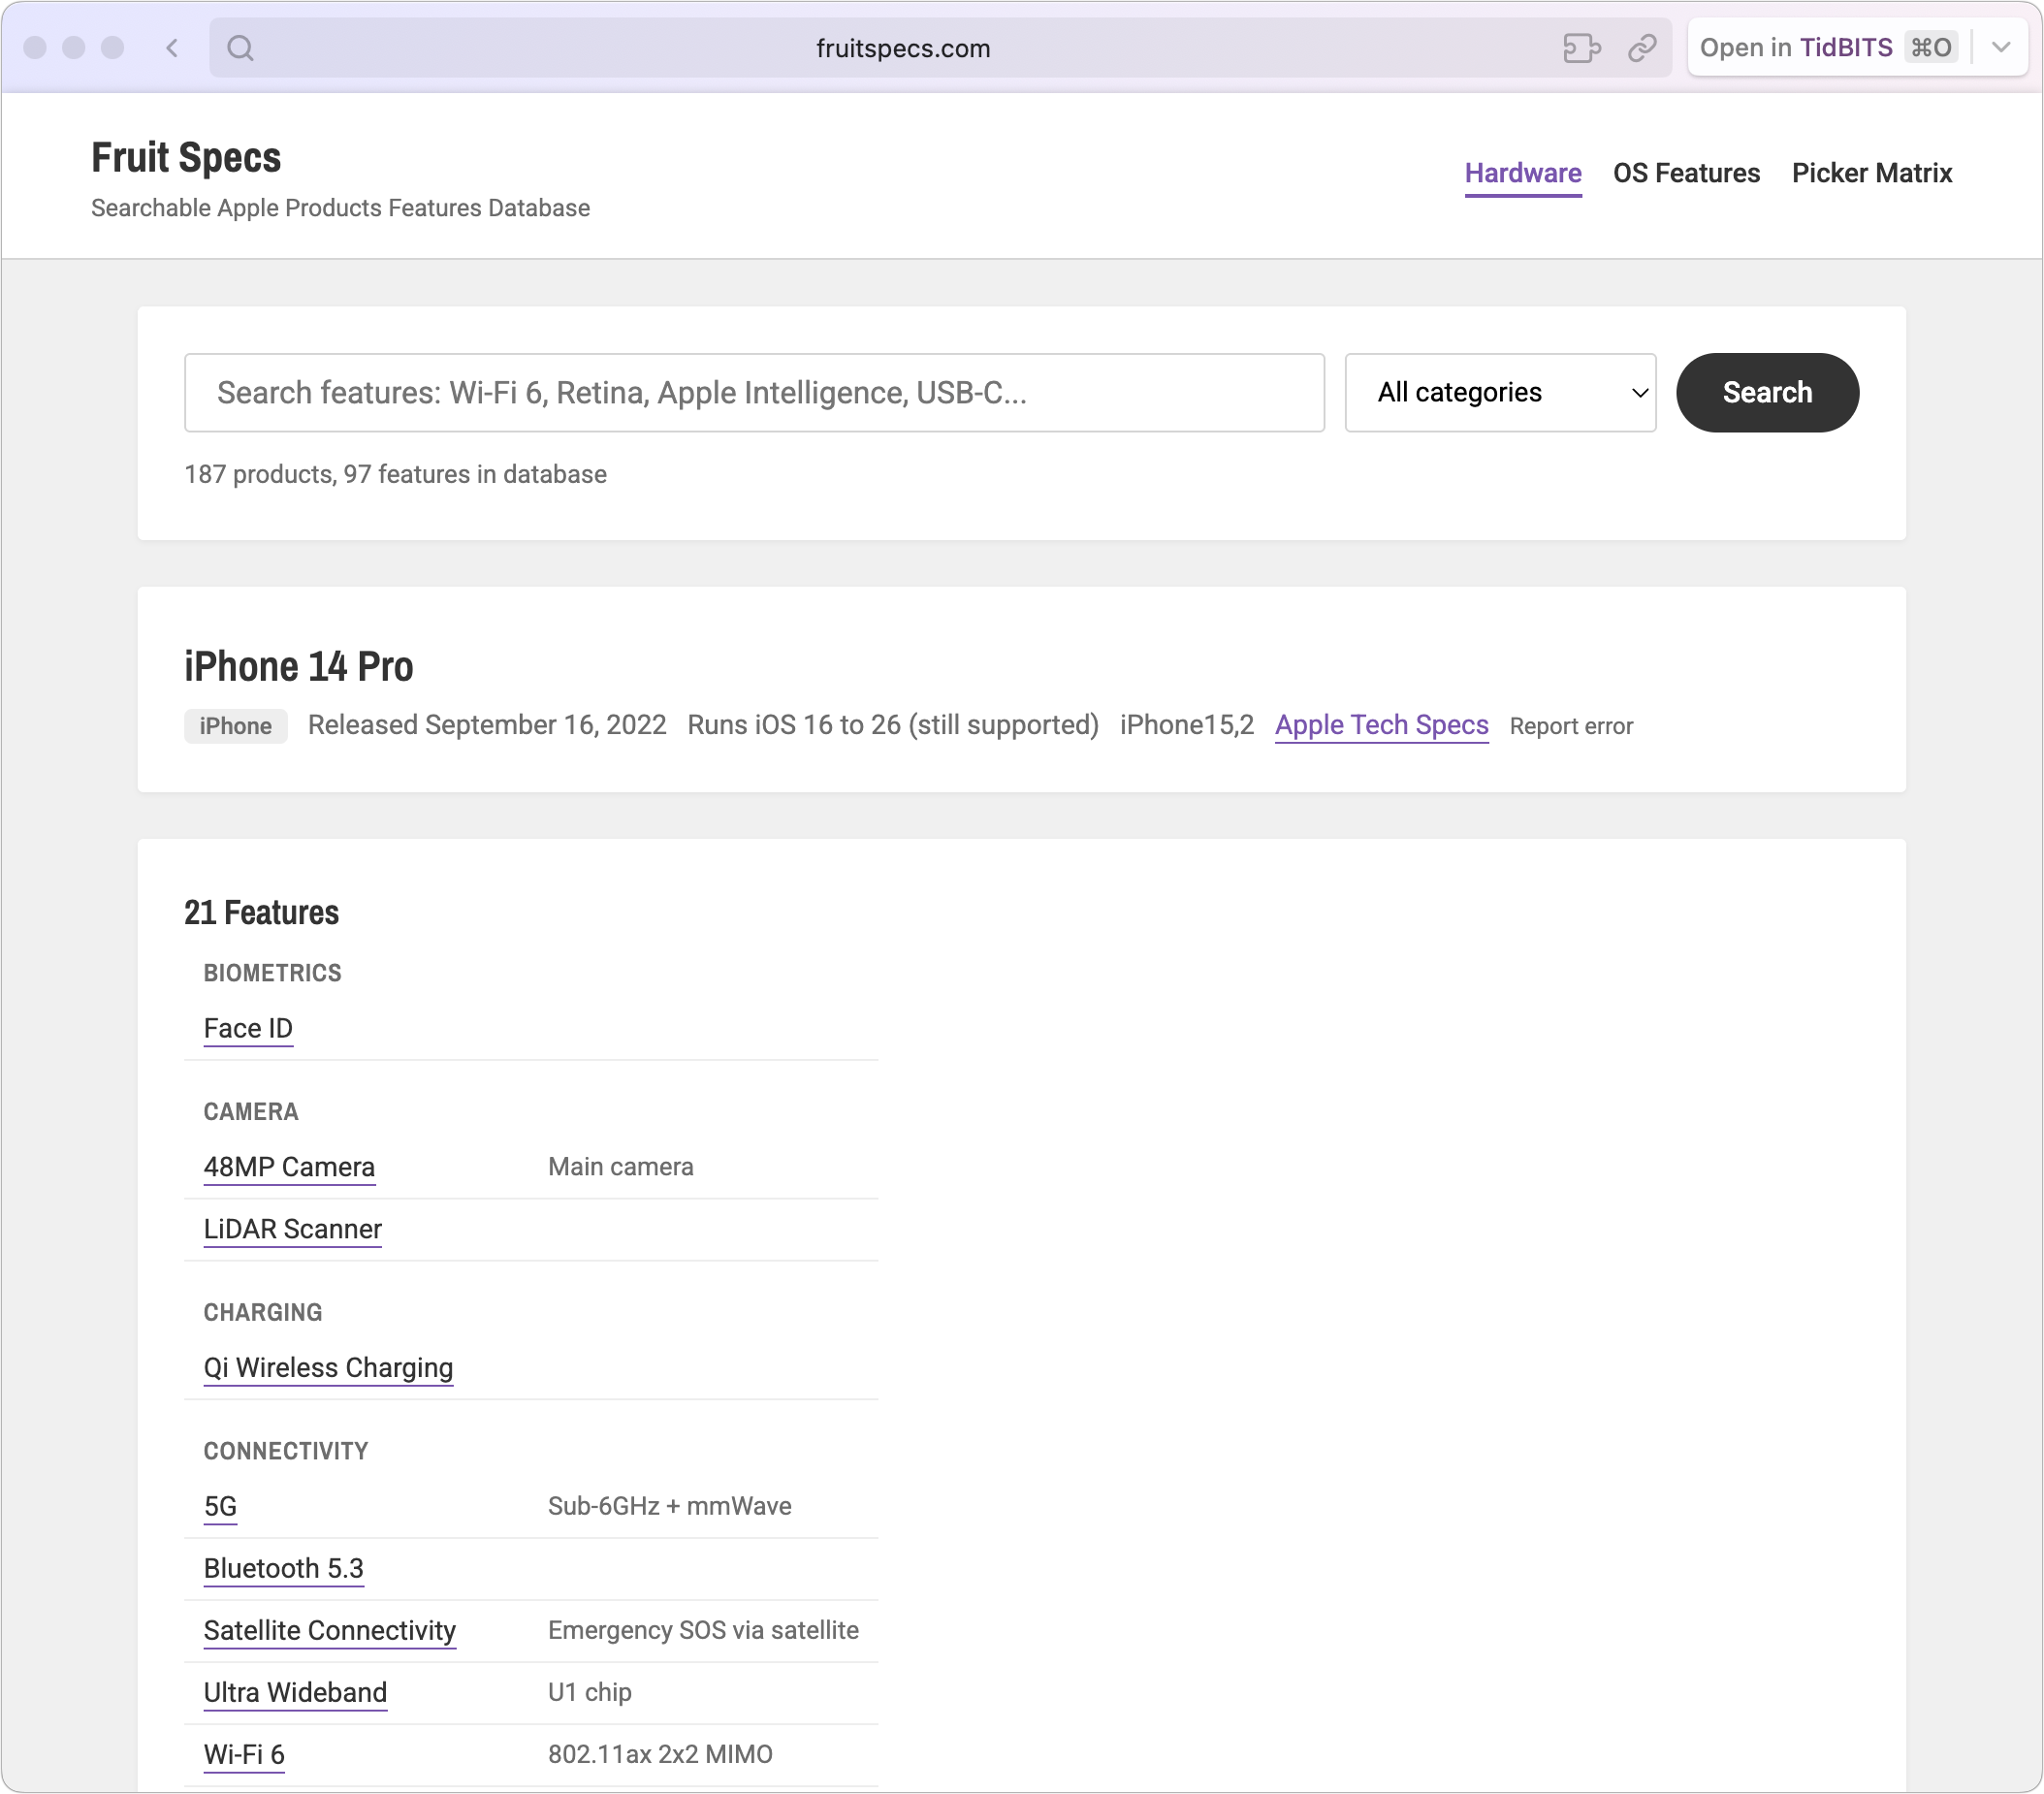Click the CAMERA section label
Viewport: 2044px width, 1794px height.
251,1112
